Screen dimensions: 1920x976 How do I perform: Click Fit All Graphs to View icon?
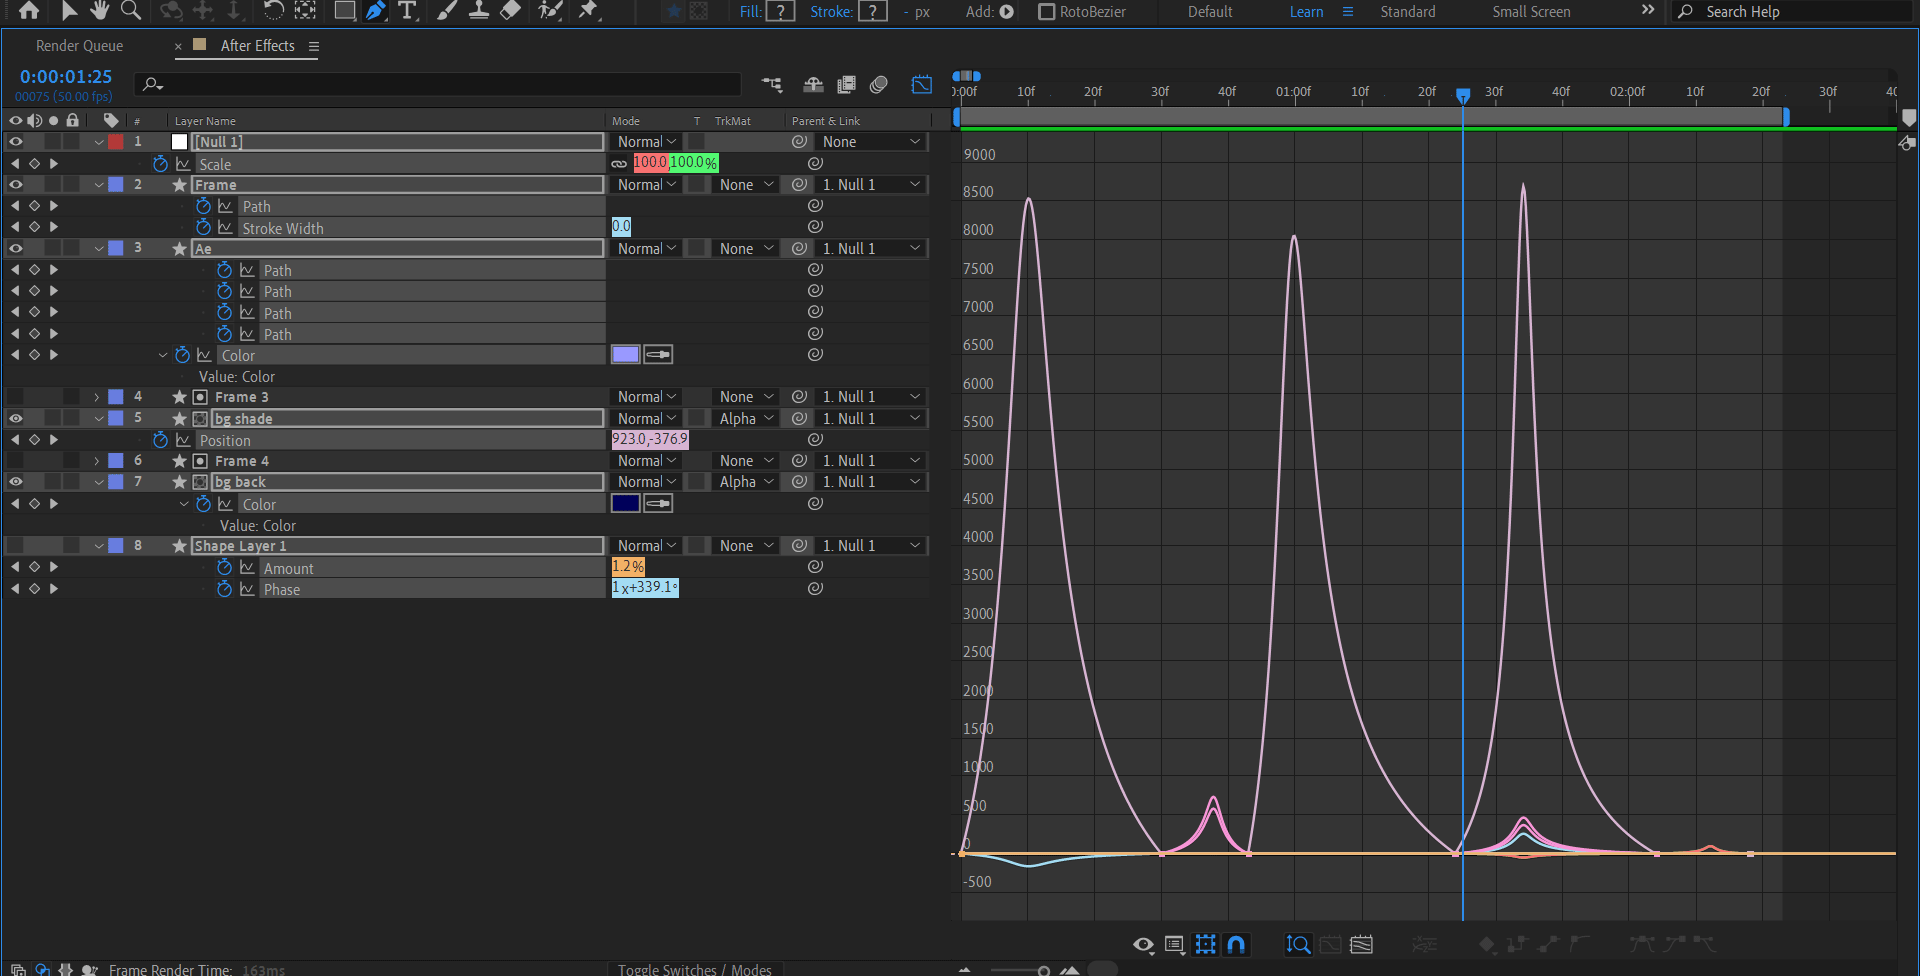coord(1361,944)
